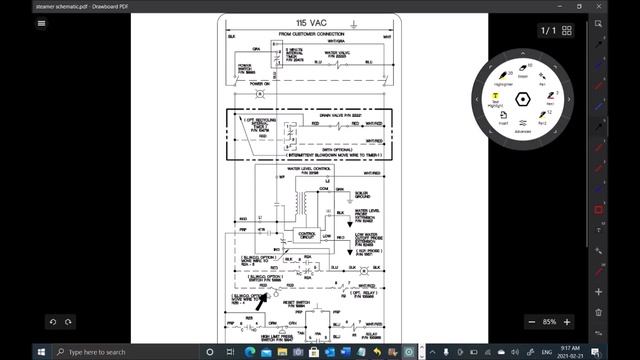Select the Eraser tool in radial menu
Viewport: 640px width, 360px height.
click(x=523, y=70)
